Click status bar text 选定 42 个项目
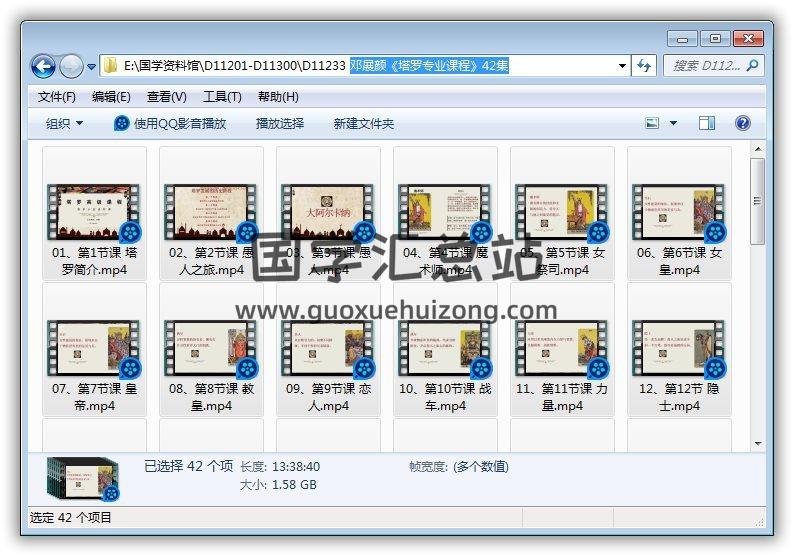The image size is (794, 556). [x=70, y=518]
